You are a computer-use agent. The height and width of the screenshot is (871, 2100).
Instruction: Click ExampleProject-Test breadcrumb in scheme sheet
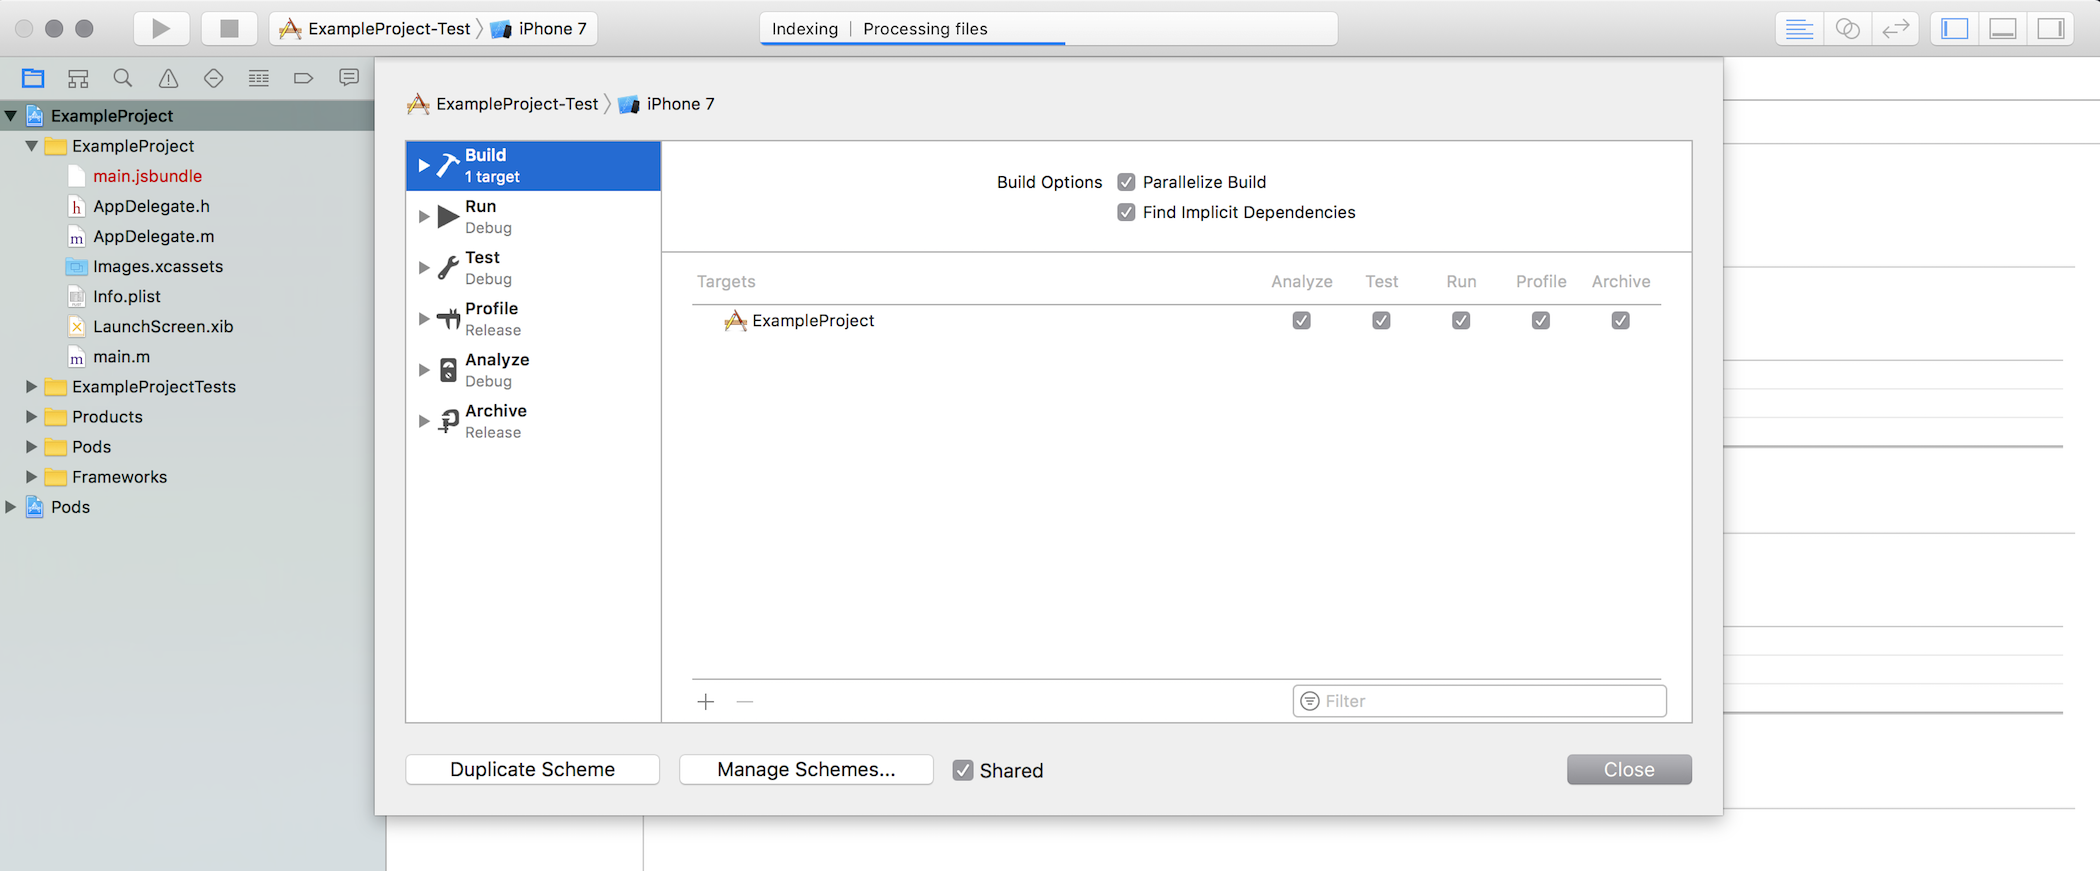point(503,104)
